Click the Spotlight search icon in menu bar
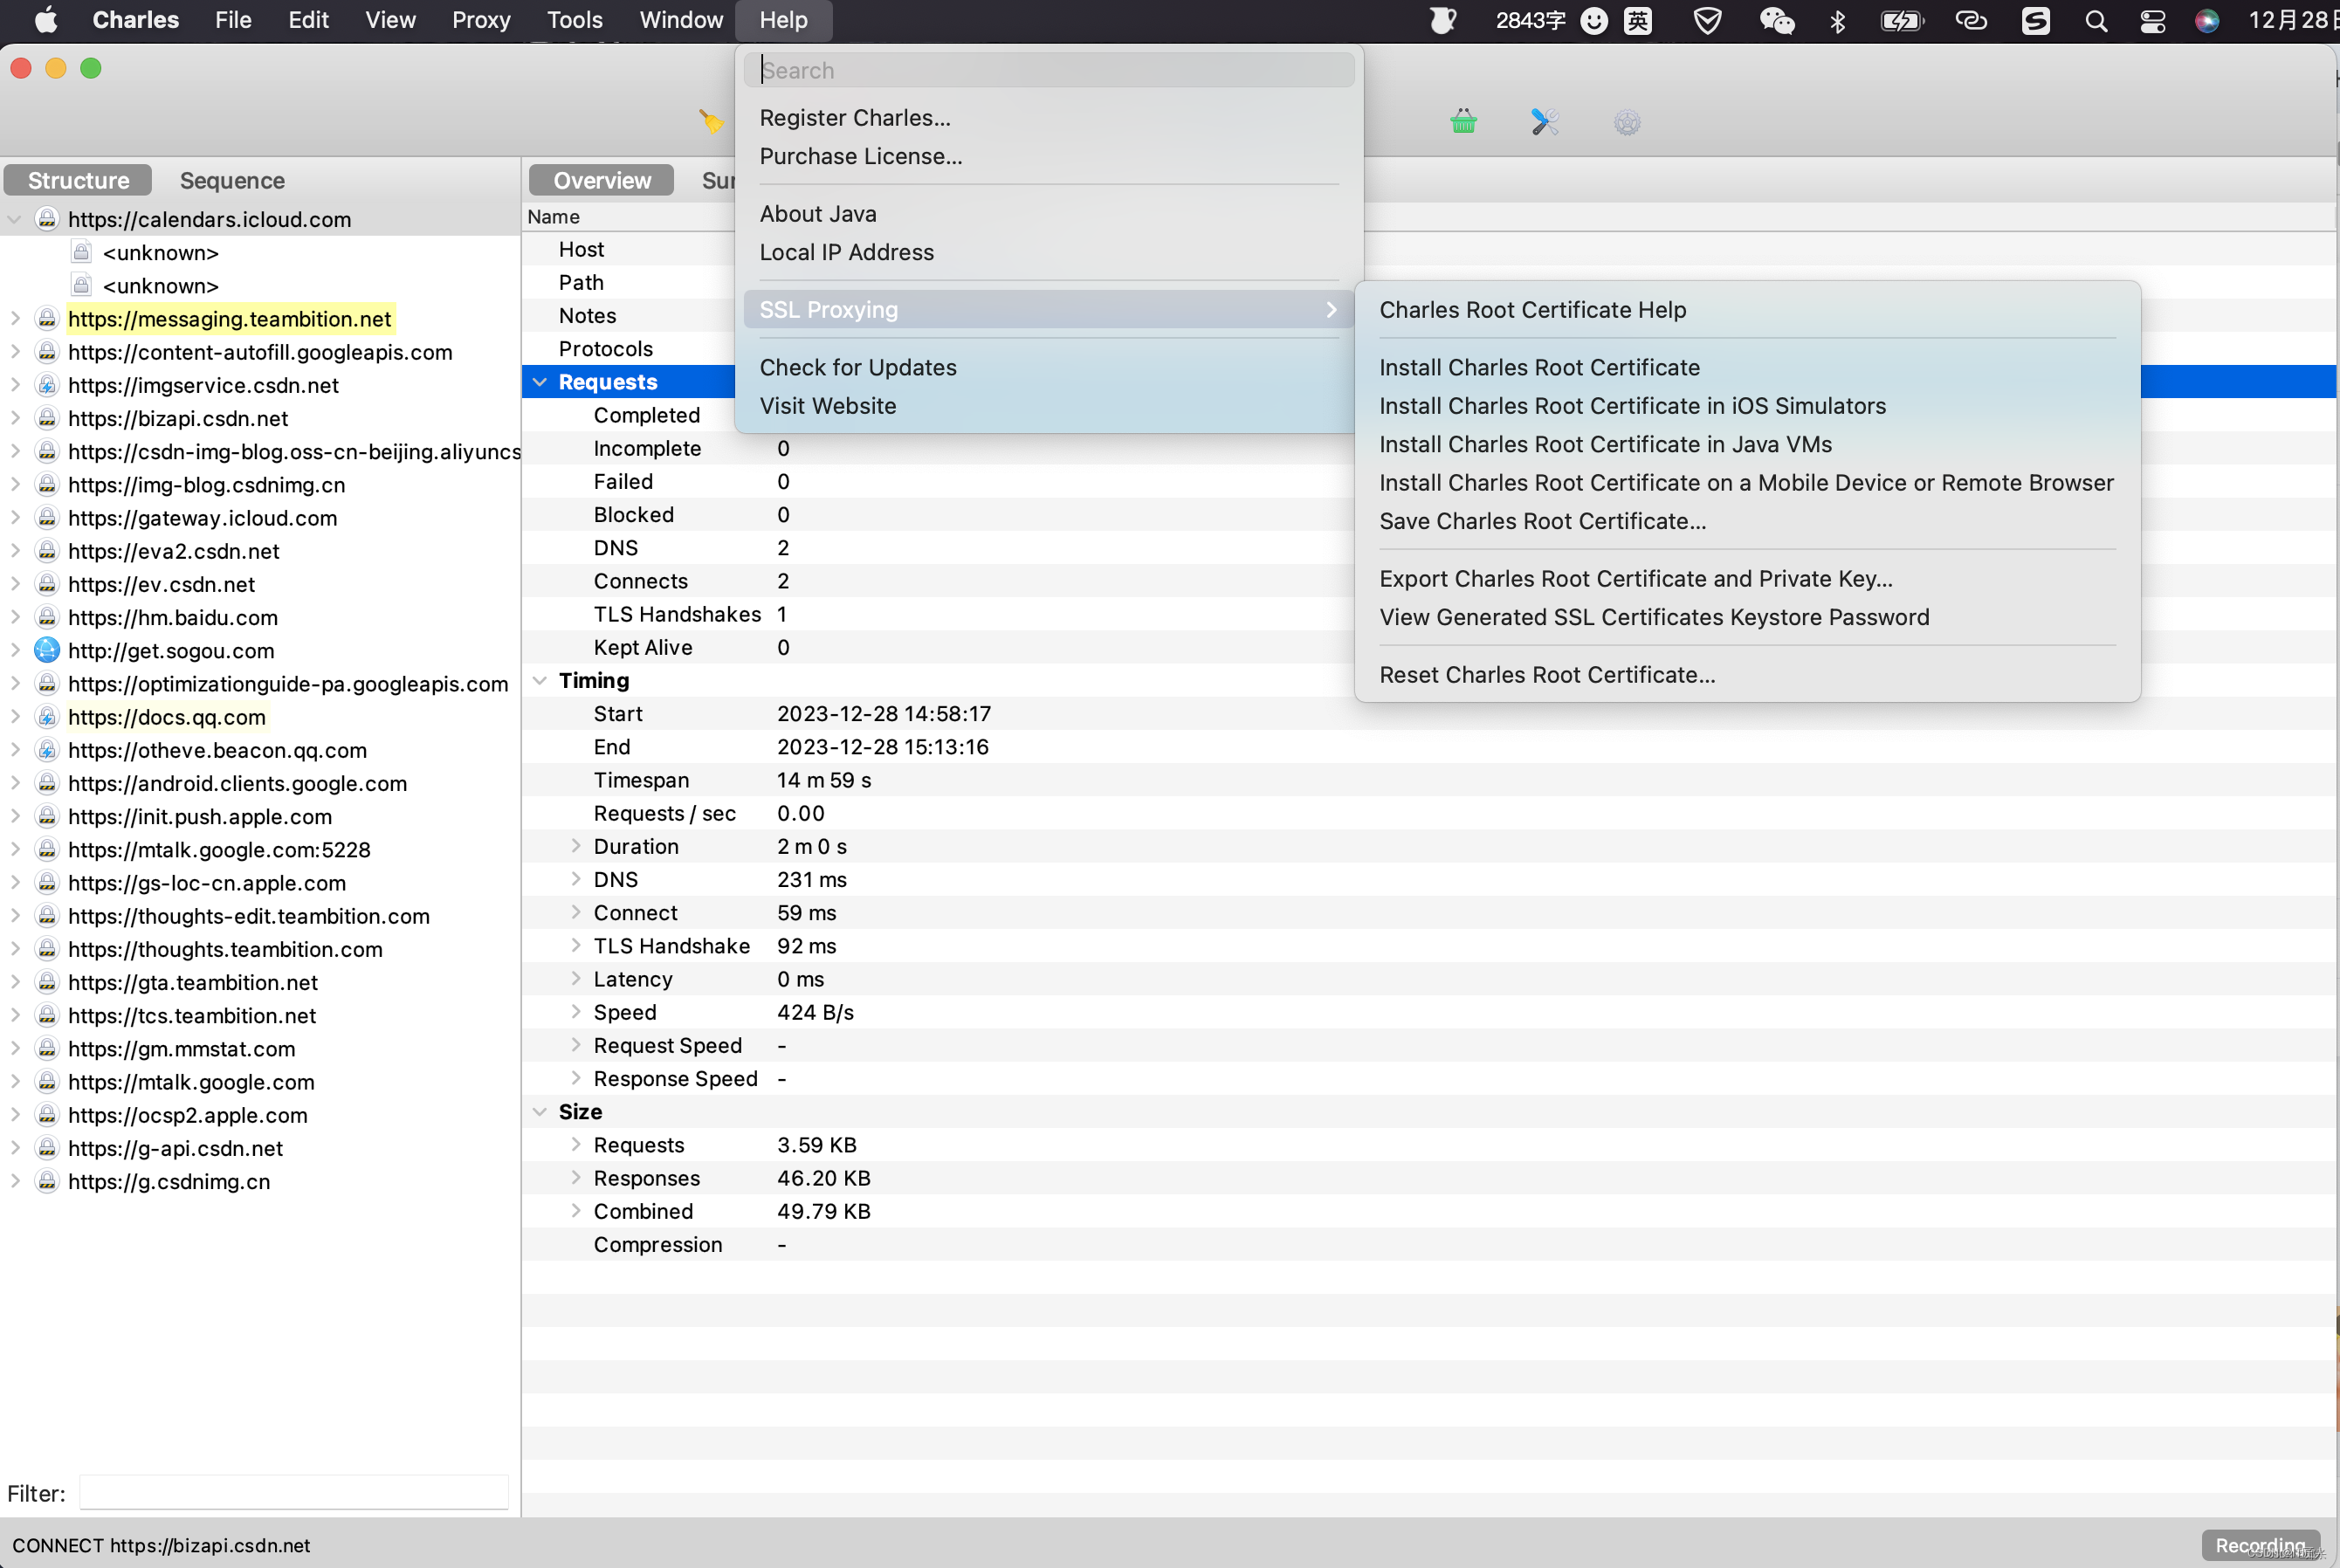Image resolution: width=2340 pixels, height=1568 pixels. coord(2096,21)
